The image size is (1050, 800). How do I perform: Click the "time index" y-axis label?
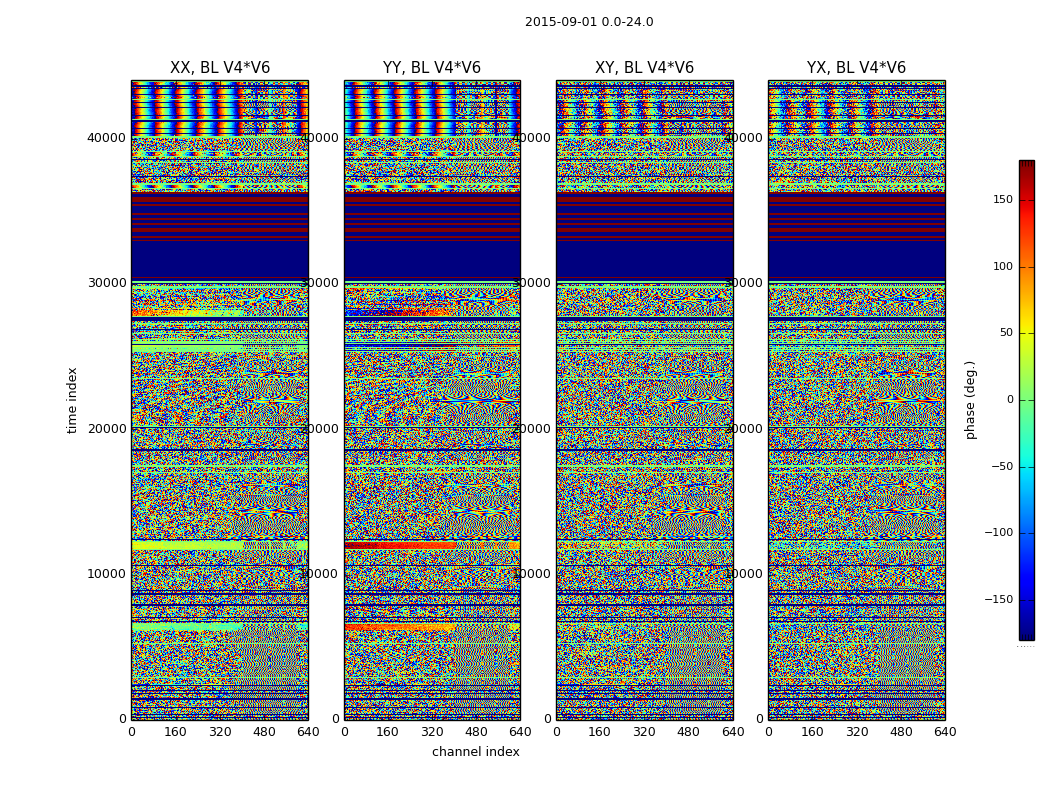(x=72, y=399)
